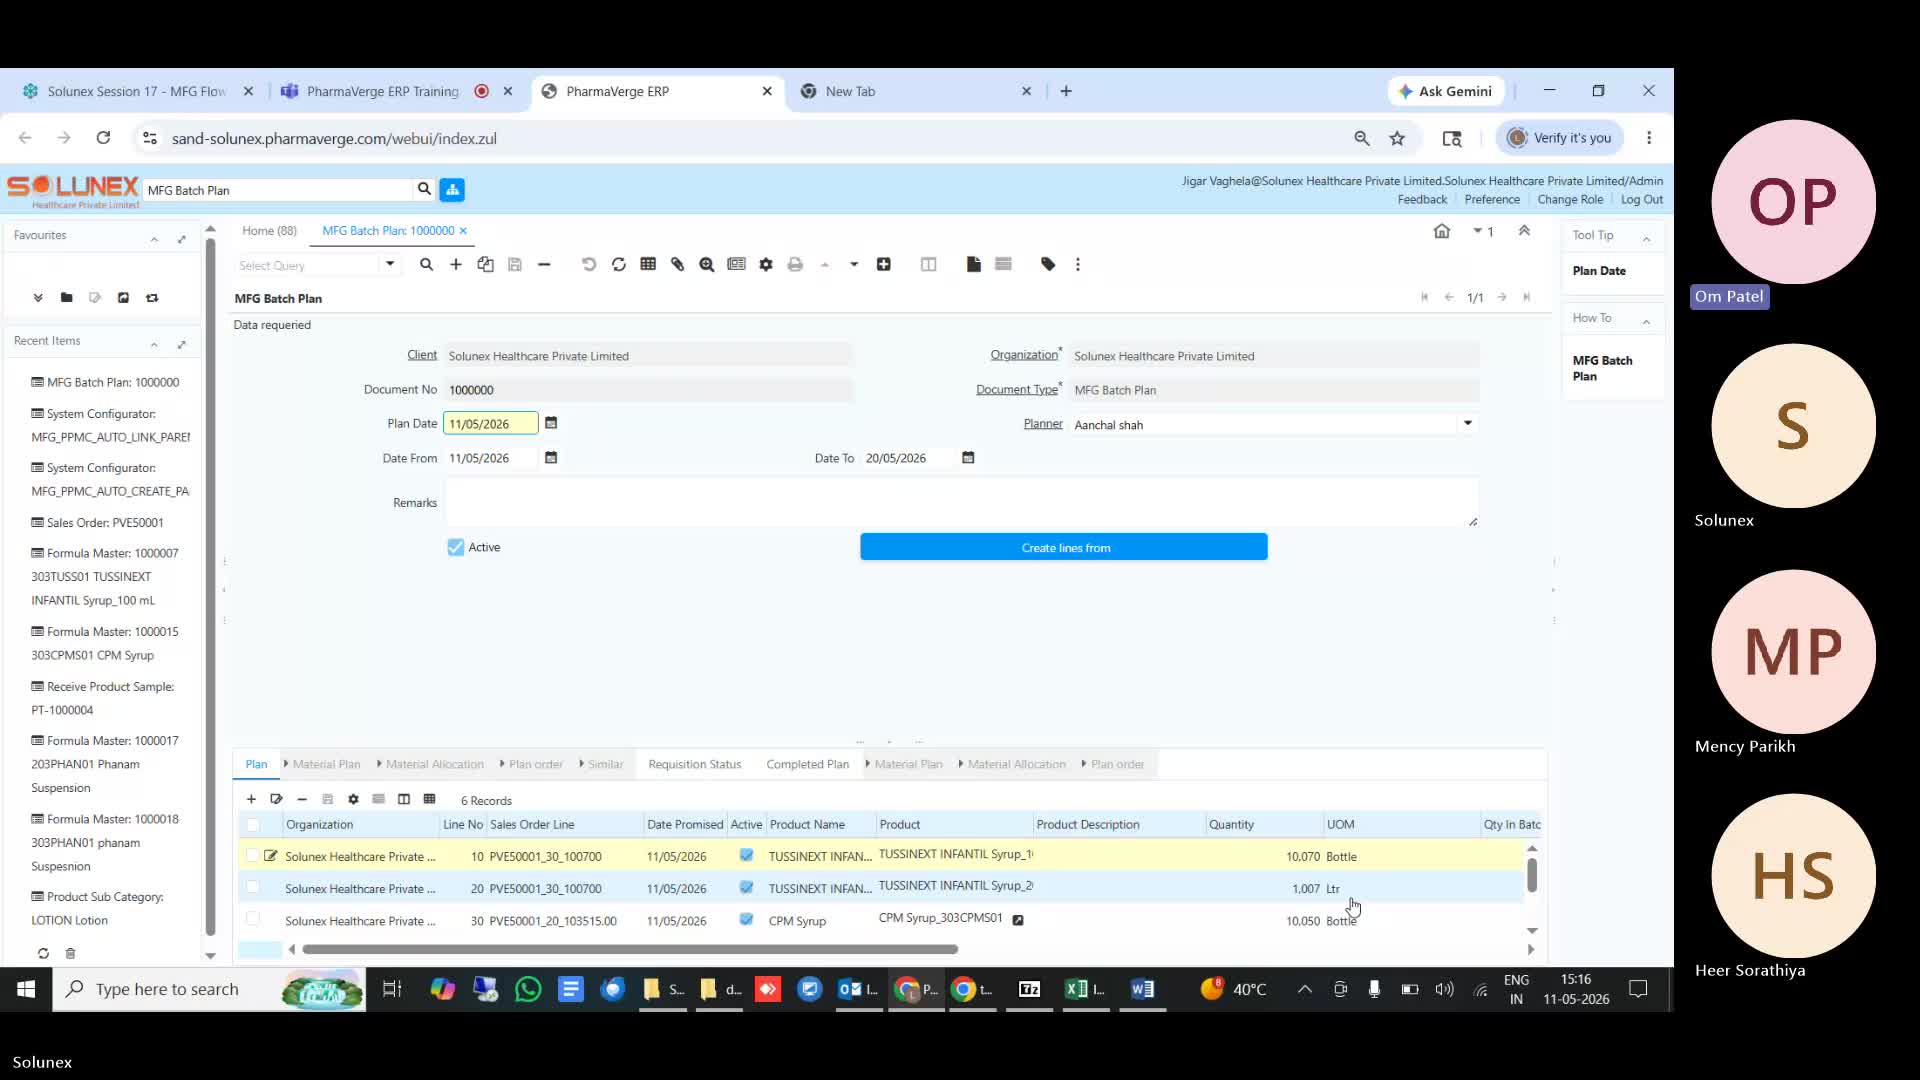This screenshot has height=1080, width=1920.
Task: Collapse the Favourites panel
Action: [x=154, y=239]
